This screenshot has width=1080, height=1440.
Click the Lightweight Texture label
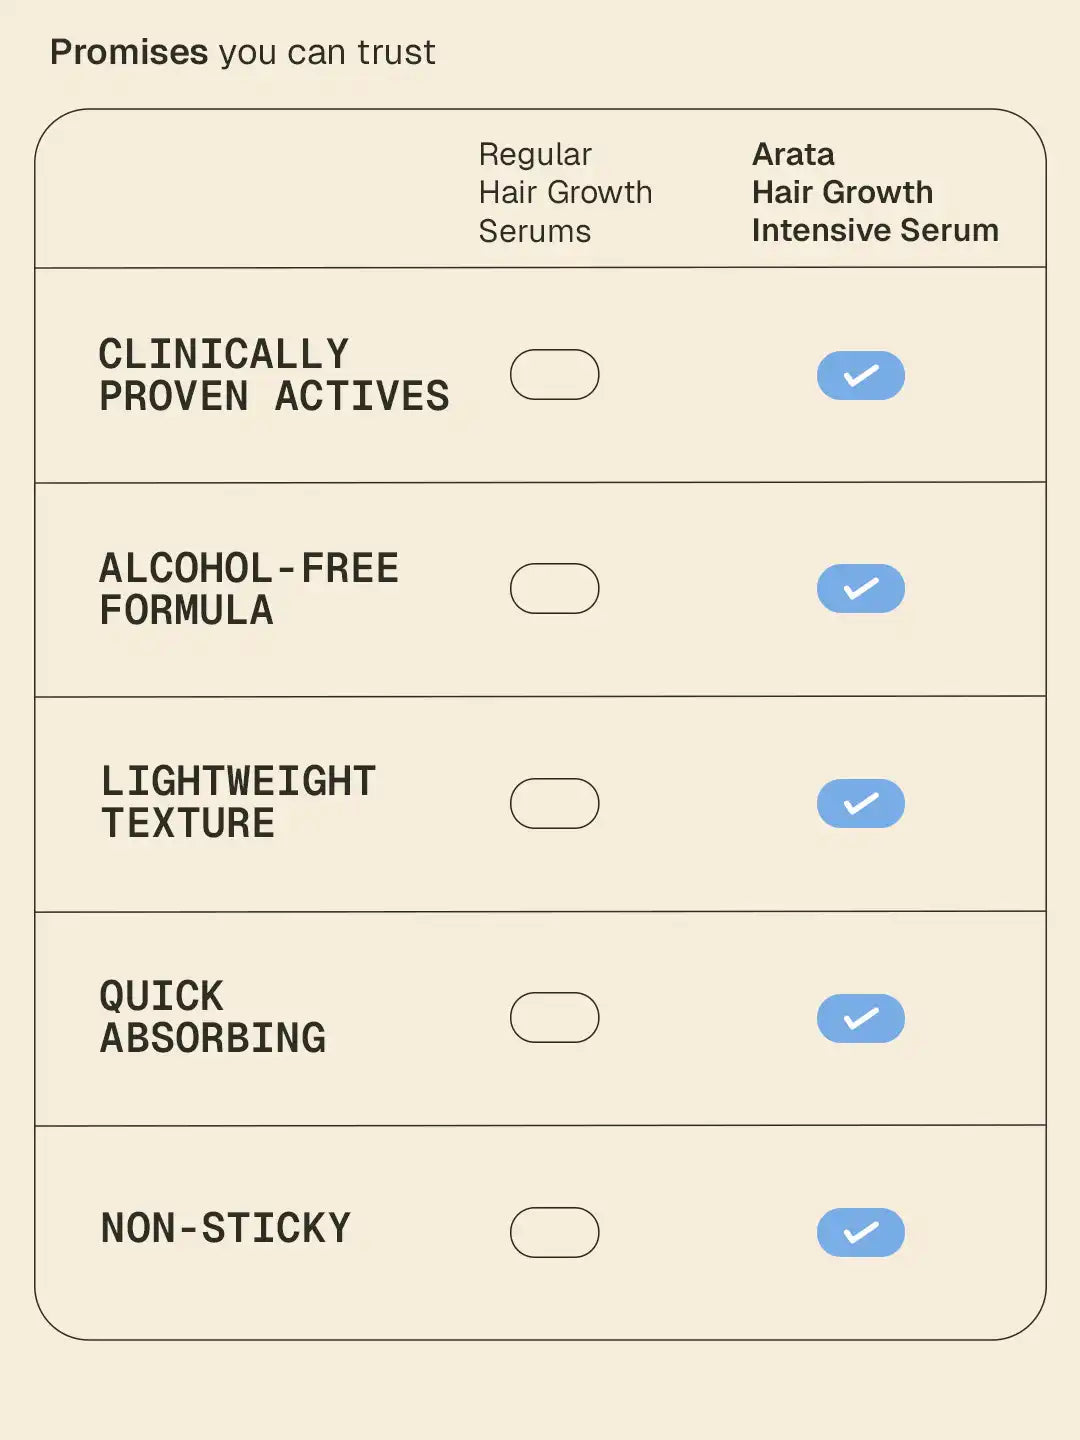pyautogui.click(x=238, y=802)
